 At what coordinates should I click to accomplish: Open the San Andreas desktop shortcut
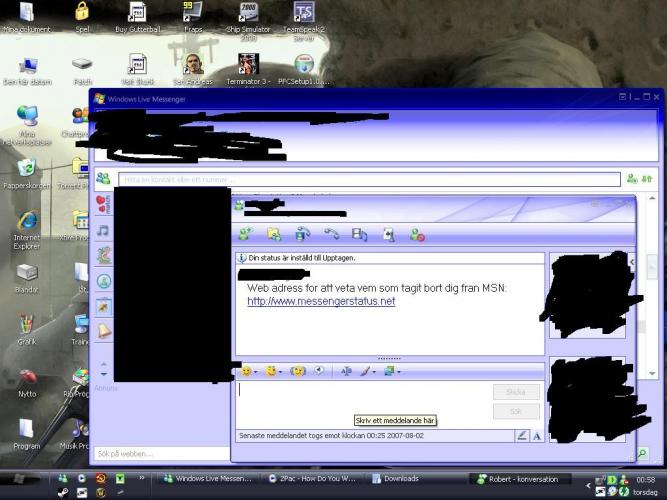(x=193, y=69)
